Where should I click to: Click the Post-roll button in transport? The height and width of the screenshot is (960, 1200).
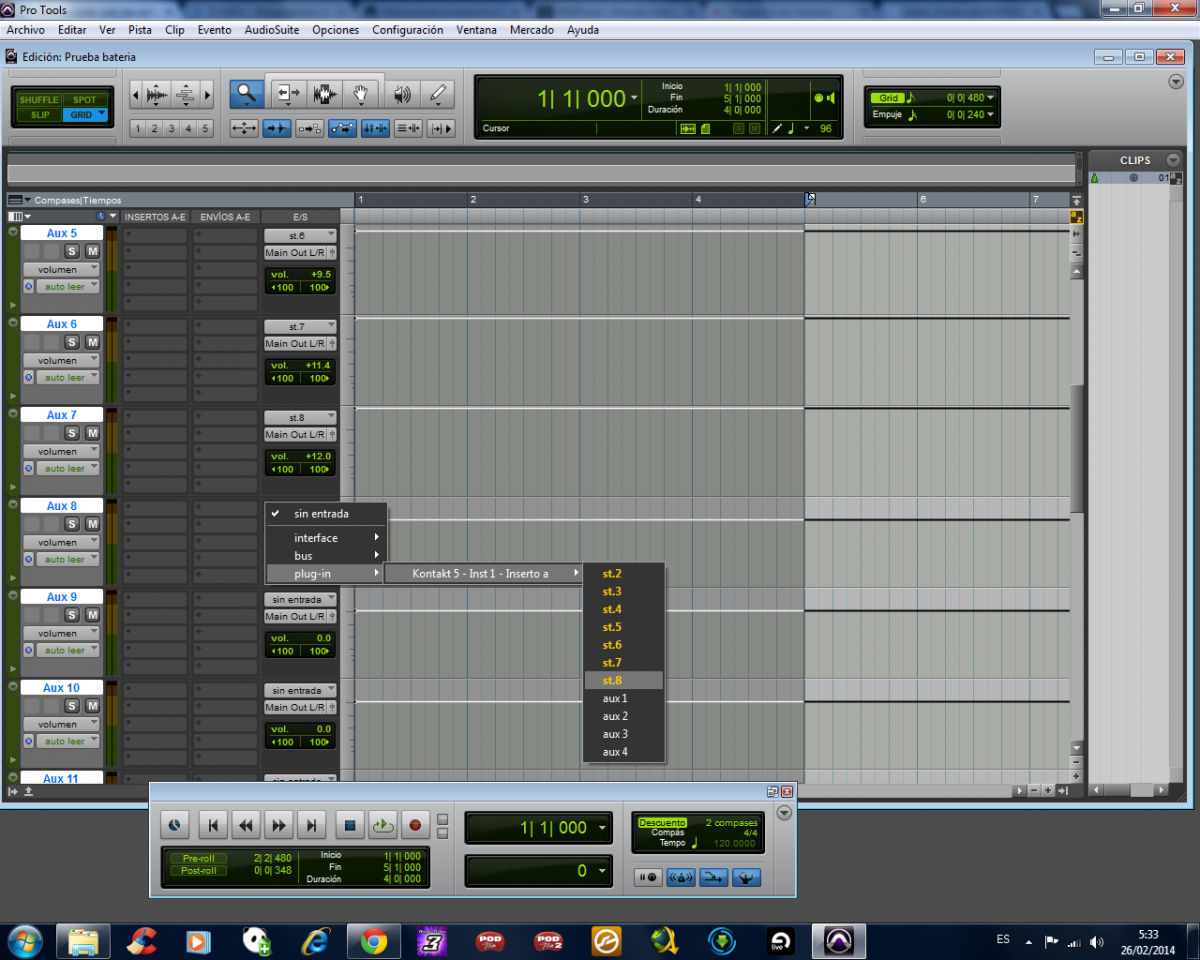(x=198, y=871)
